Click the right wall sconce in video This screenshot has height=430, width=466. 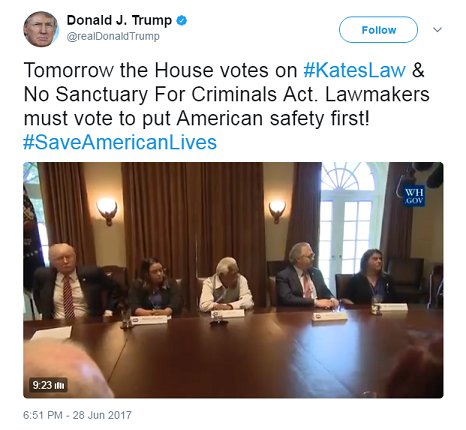pos(277,211)
